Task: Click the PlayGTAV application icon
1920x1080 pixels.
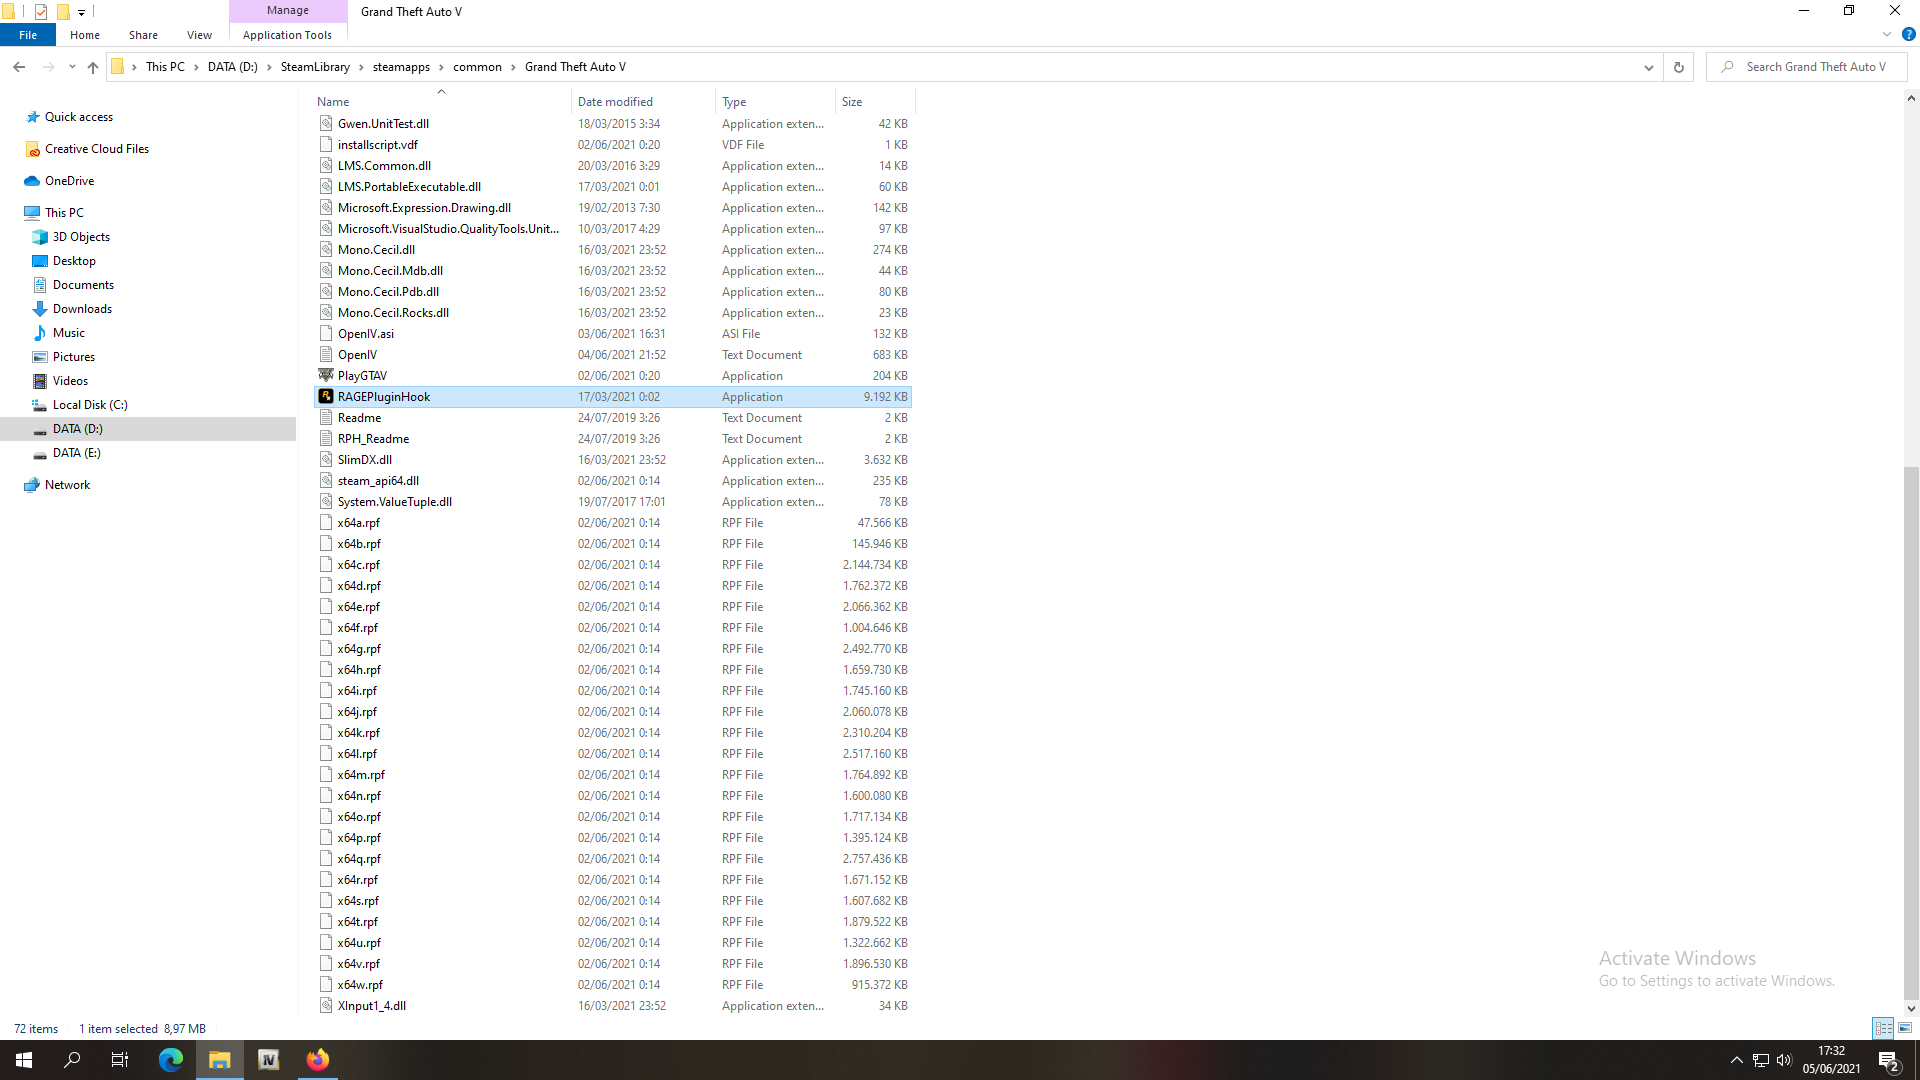Action: pyautogui.click(x=326, y=376)
